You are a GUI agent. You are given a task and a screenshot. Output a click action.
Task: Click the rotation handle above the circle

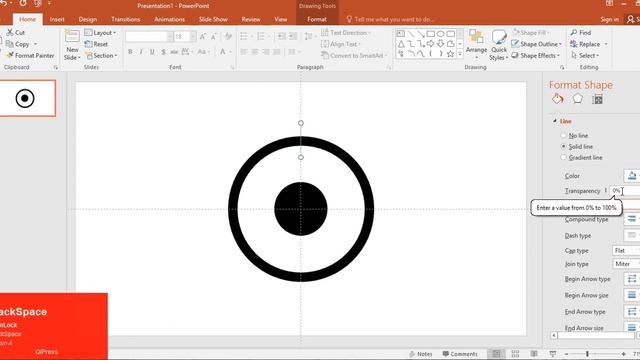click(301, 123)
